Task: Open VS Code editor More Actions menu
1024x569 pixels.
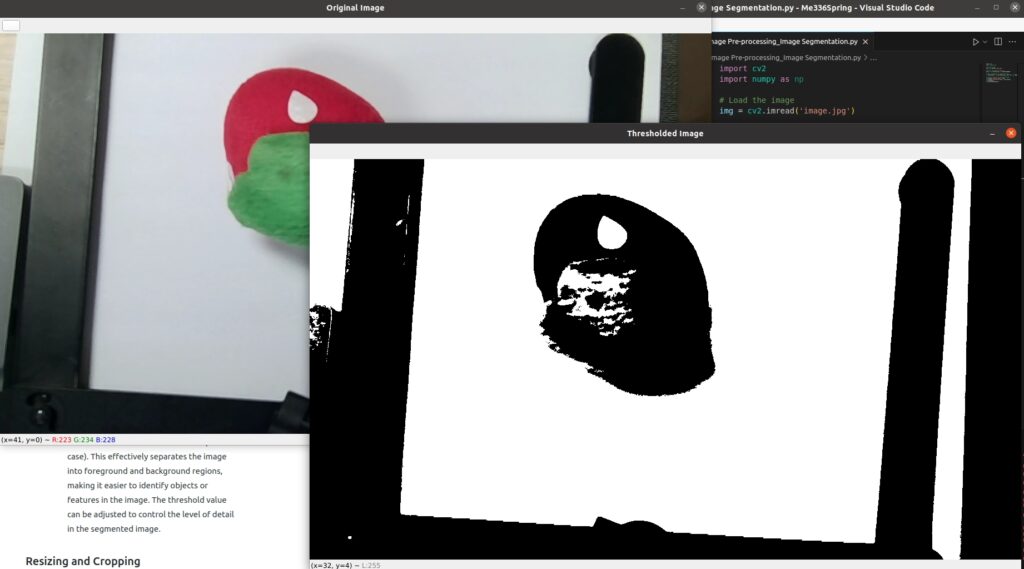Action: (x=1012, y=42)
